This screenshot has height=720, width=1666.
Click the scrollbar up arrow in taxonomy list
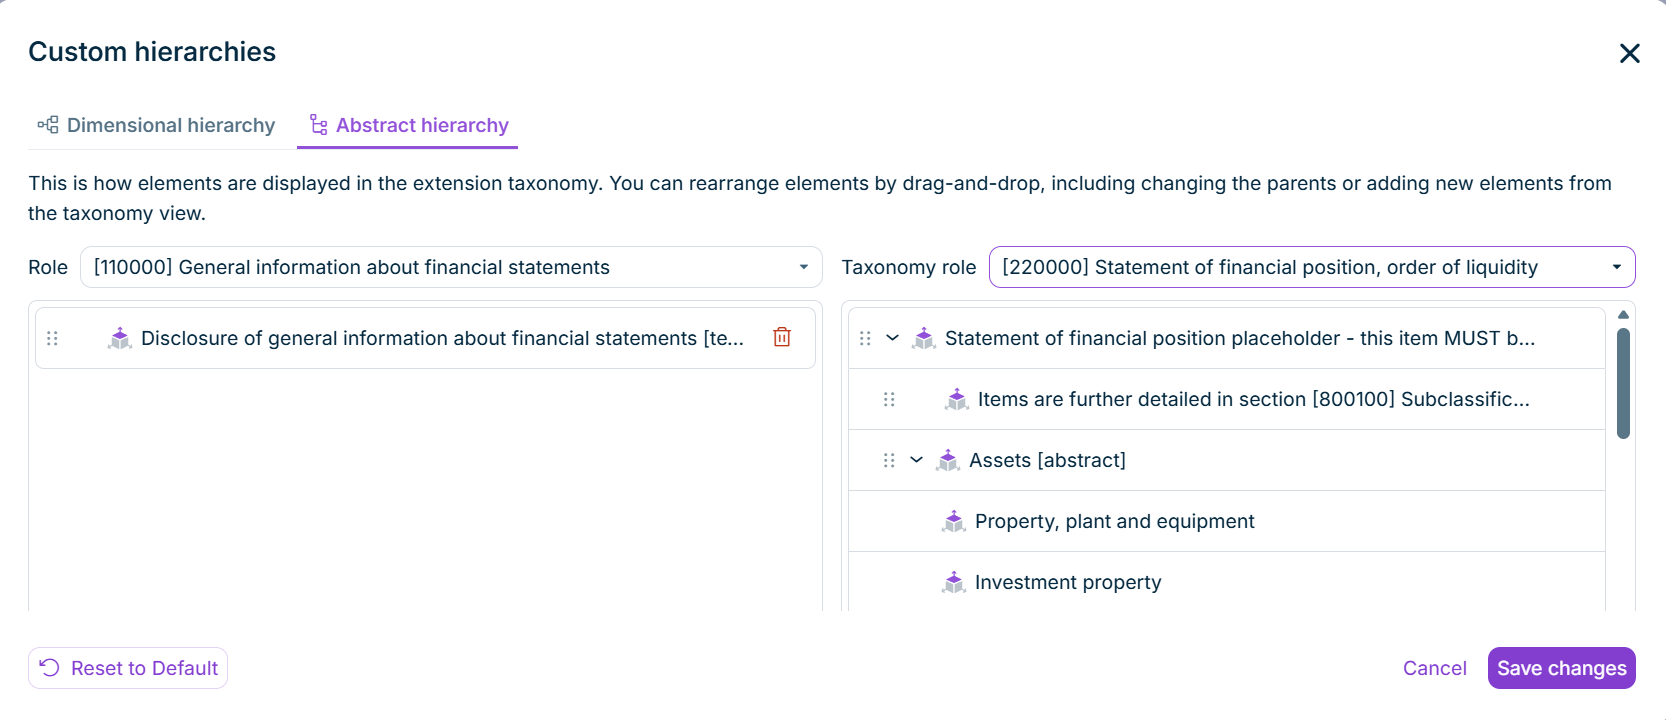1623,315
